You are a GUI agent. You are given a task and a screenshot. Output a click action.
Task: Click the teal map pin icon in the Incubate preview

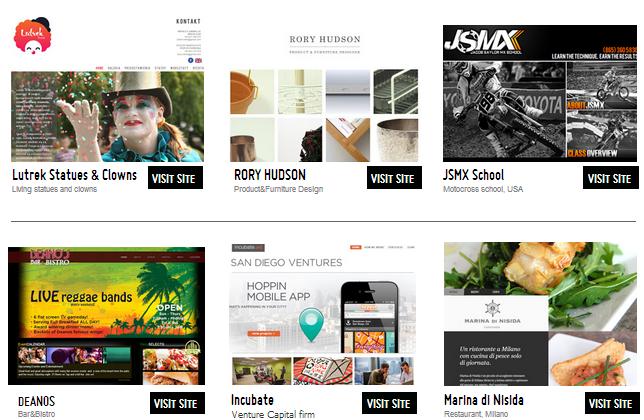311,325
